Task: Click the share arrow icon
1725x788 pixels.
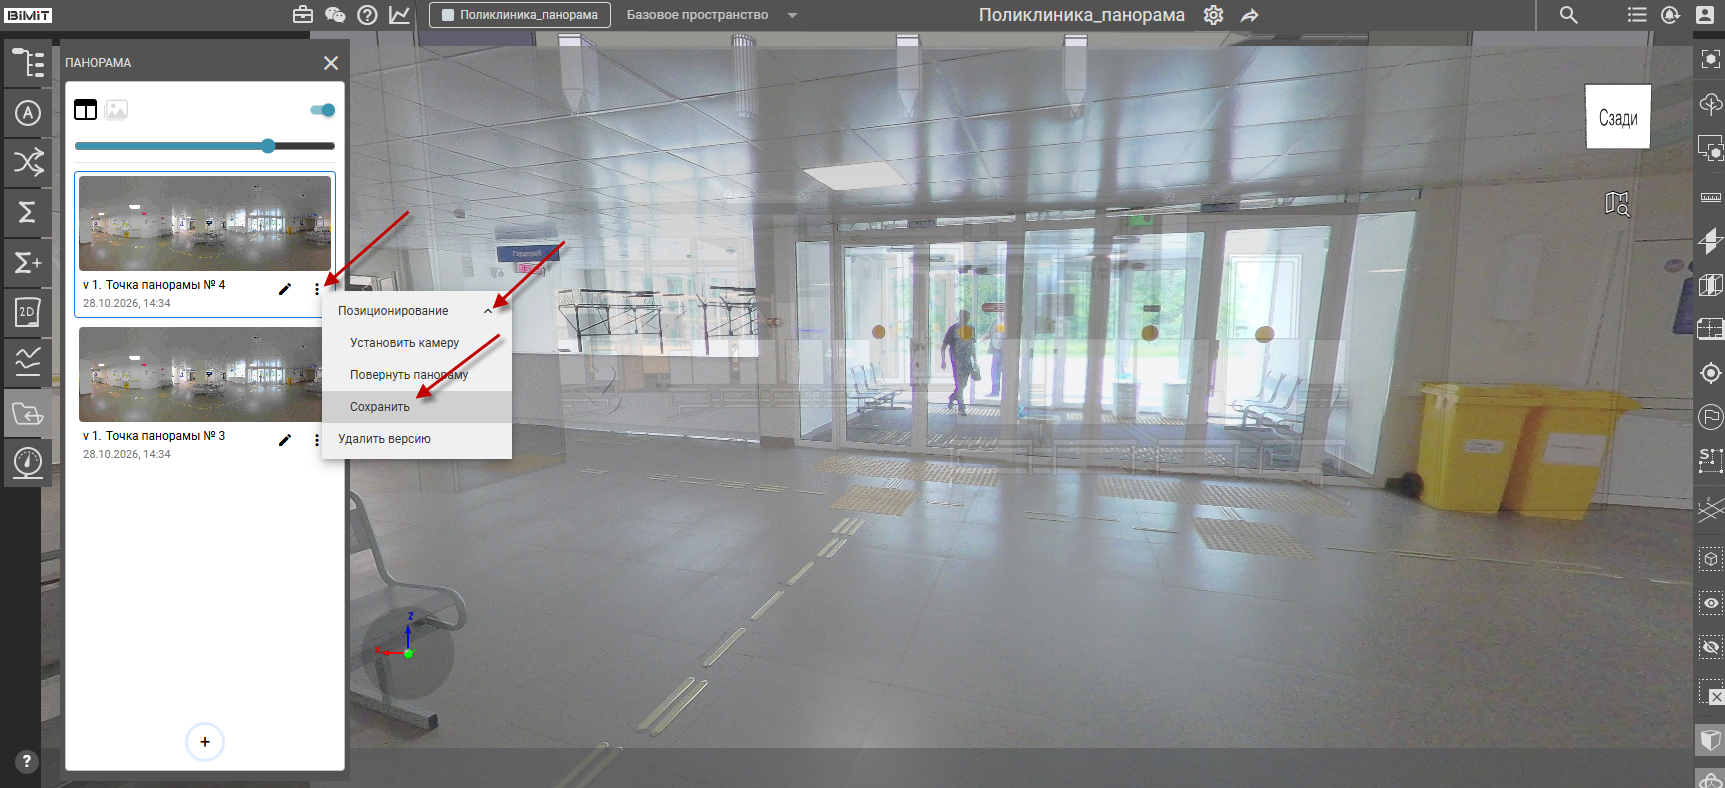Action: [1249, 15]
